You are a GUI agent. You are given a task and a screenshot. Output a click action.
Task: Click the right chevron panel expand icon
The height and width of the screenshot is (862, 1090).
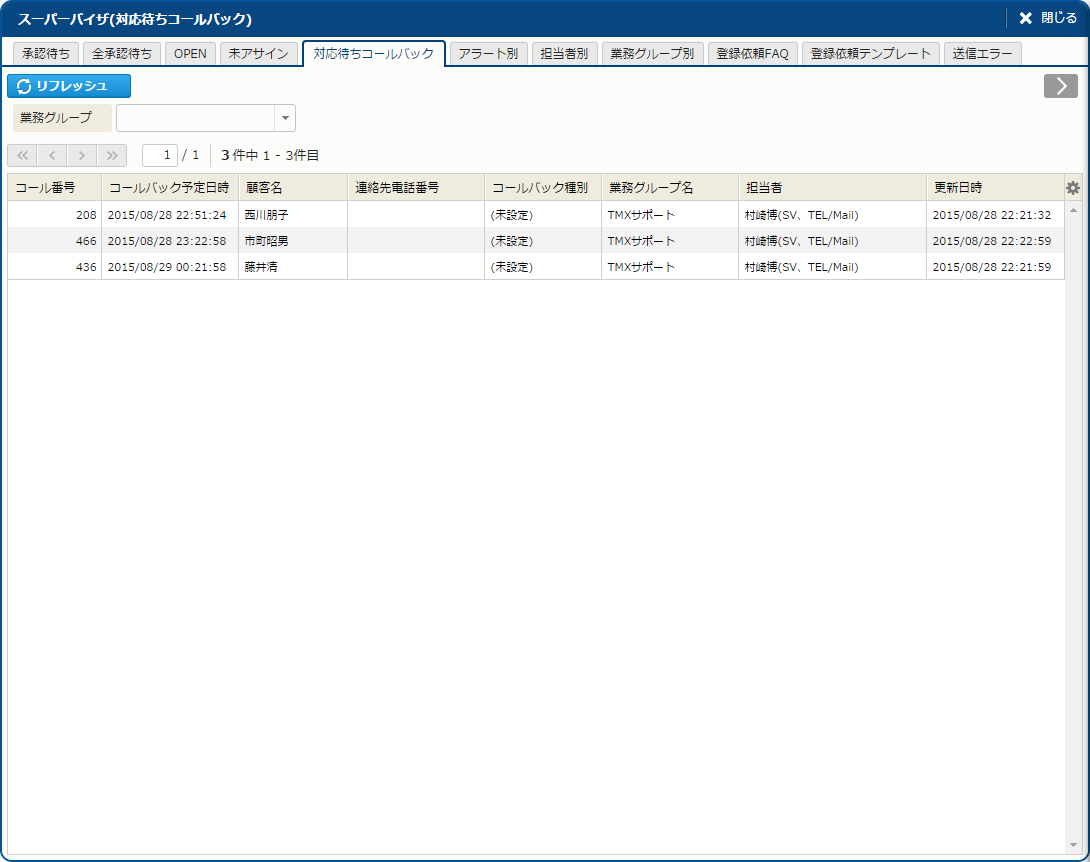(1060, 86)
